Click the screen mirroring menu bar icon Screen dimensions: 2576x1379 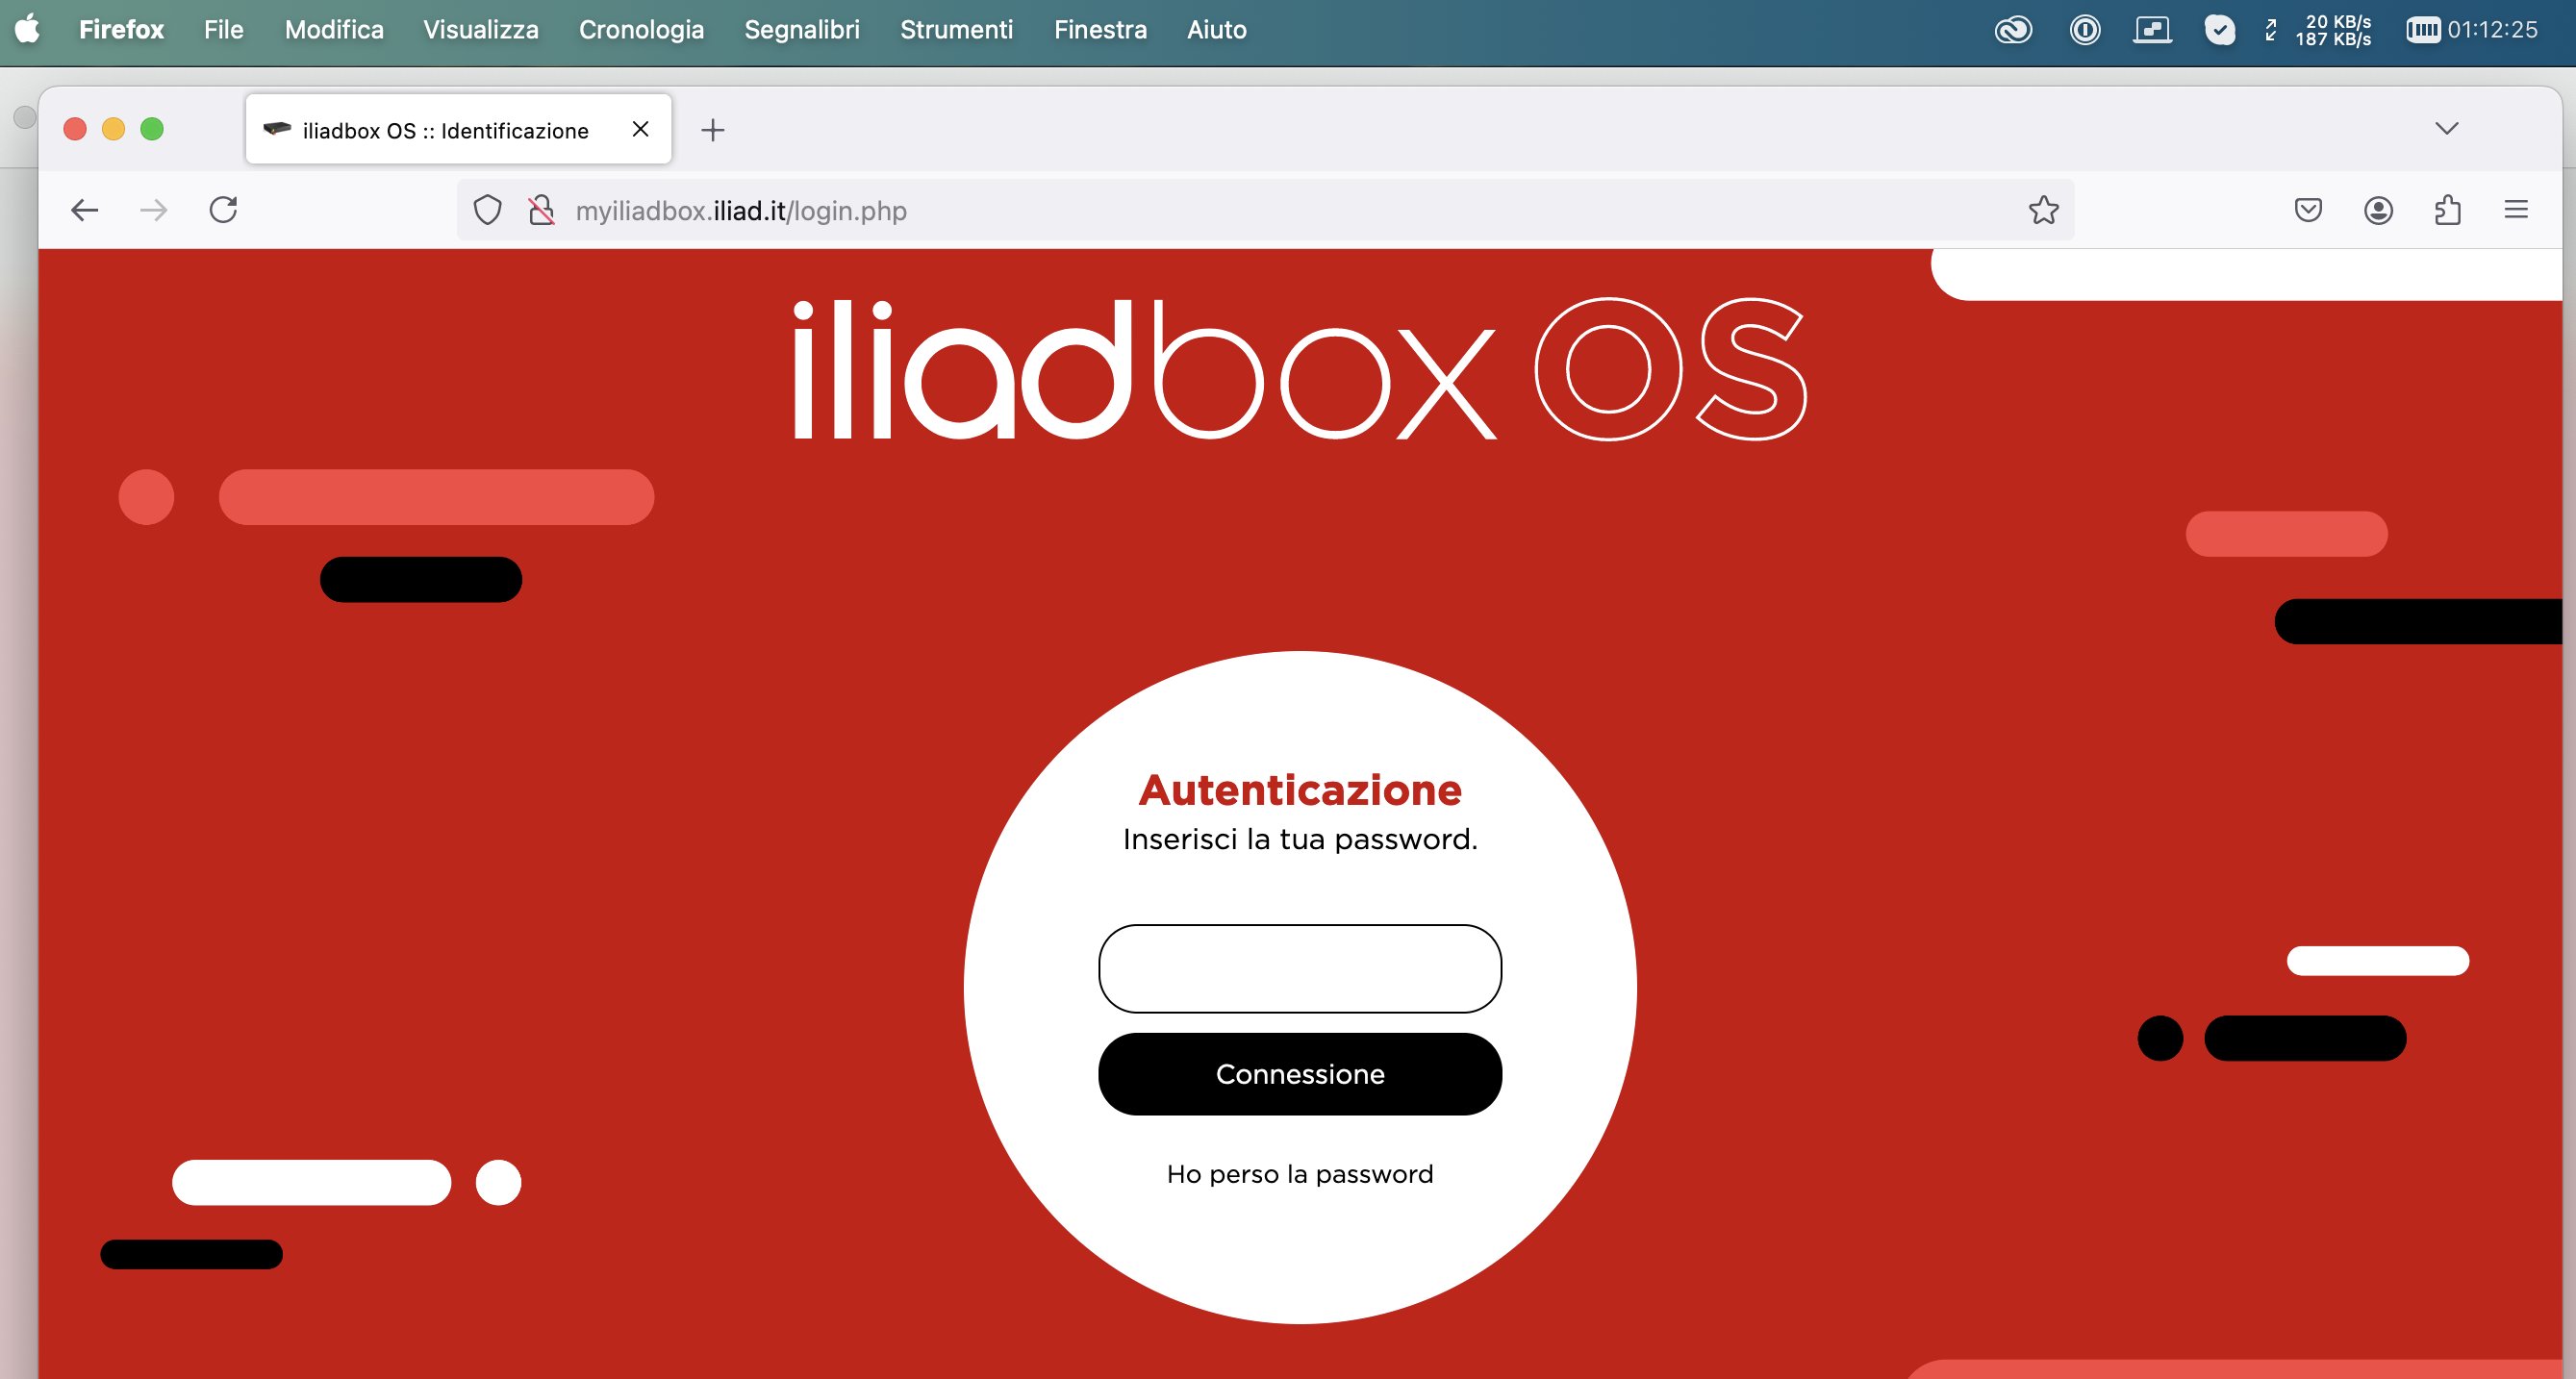(2152, 30)
